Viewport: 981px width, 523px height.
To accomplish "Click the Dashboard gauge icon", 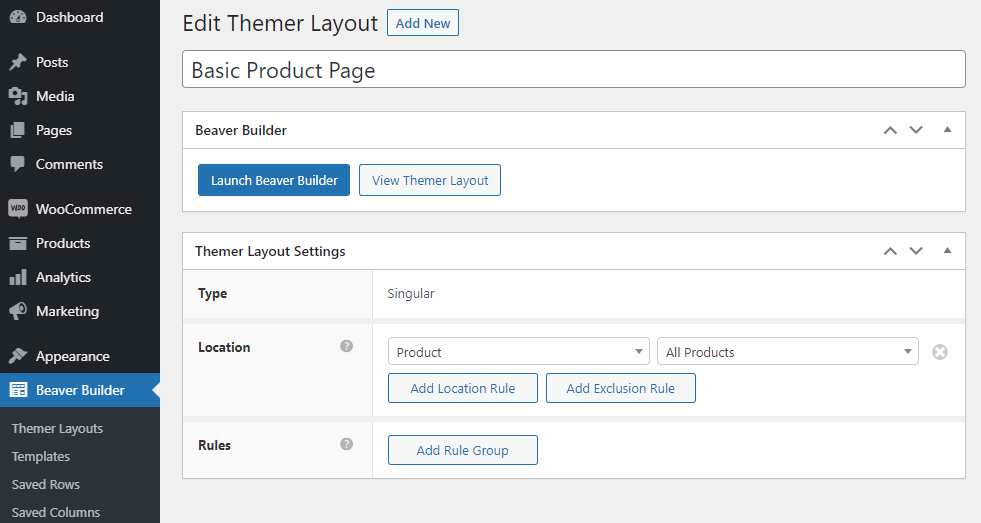I will pyautogui.click(x=18, y=17).
